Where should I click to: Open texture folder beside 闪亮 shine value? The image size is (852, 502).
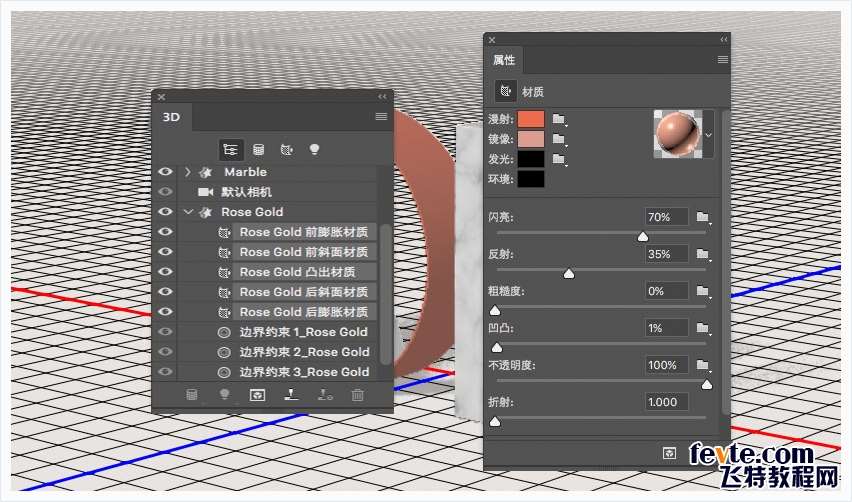(703, 217)
